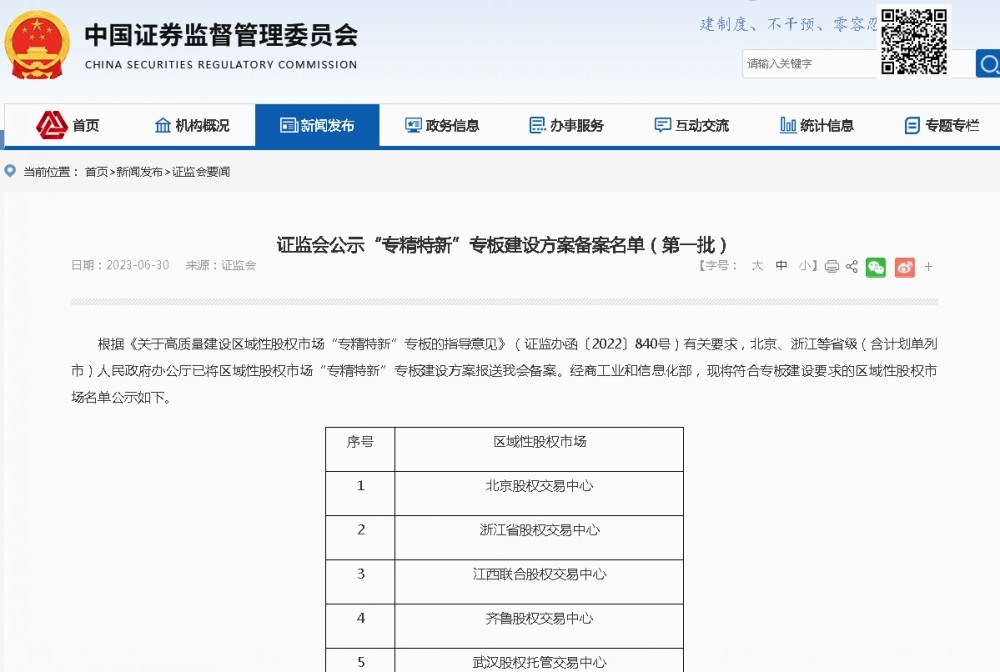Click the 来源：证监会 source text
This screenshot has height=672, width=1000.
click(221, 265)
